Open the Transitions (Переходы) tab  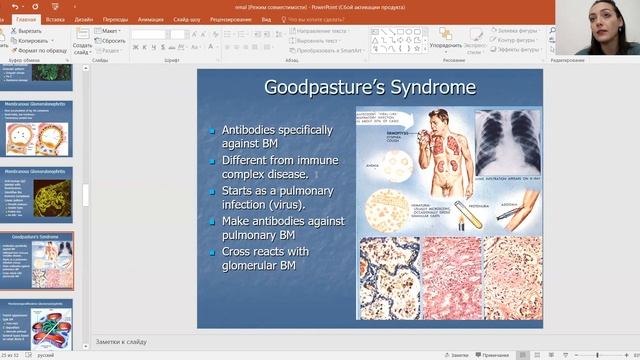(x=115, y=19)
